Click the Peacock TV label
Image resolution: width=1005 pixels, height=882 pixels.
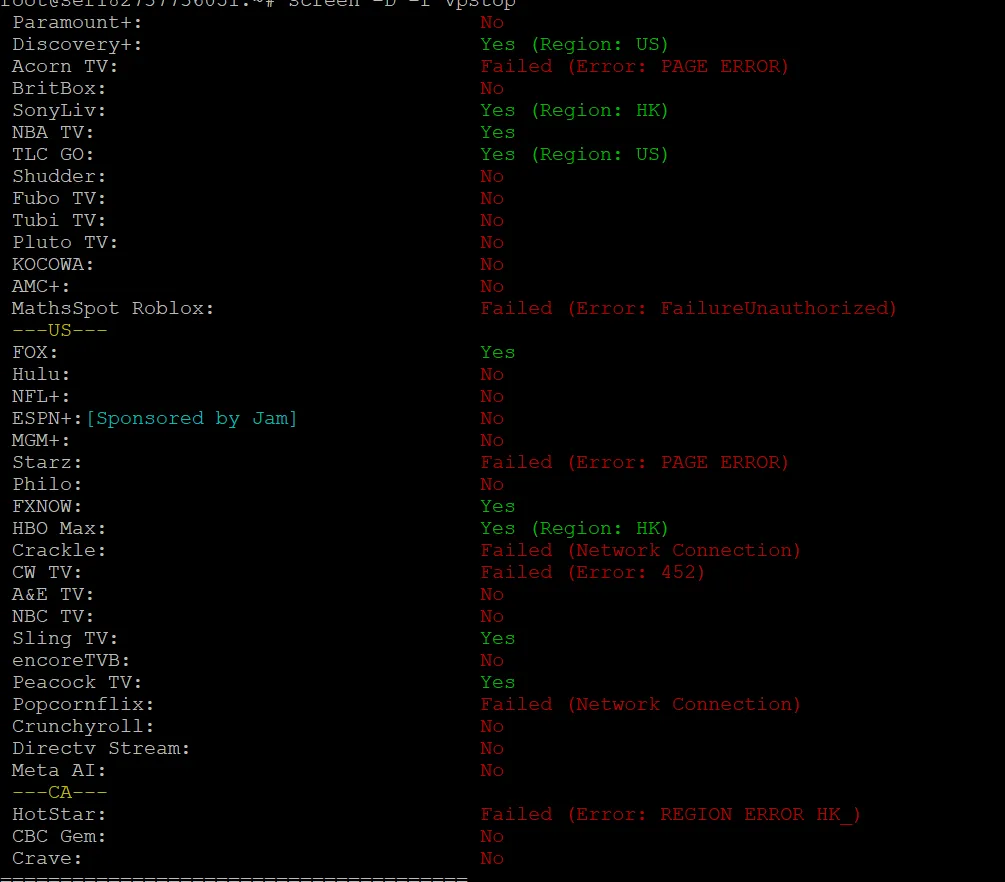pyautogui.click(x=77, y=683)
